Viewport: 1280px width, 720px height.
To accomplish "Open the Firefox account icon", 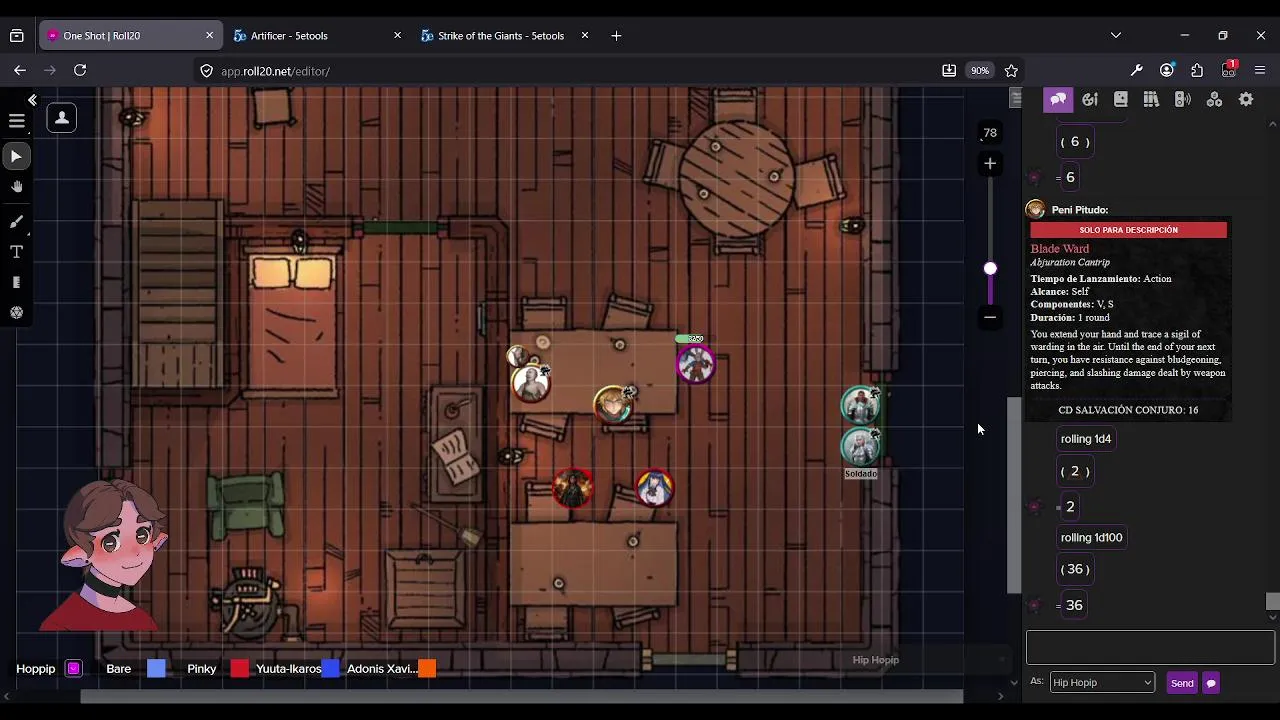I will (x=1167, y=70).
